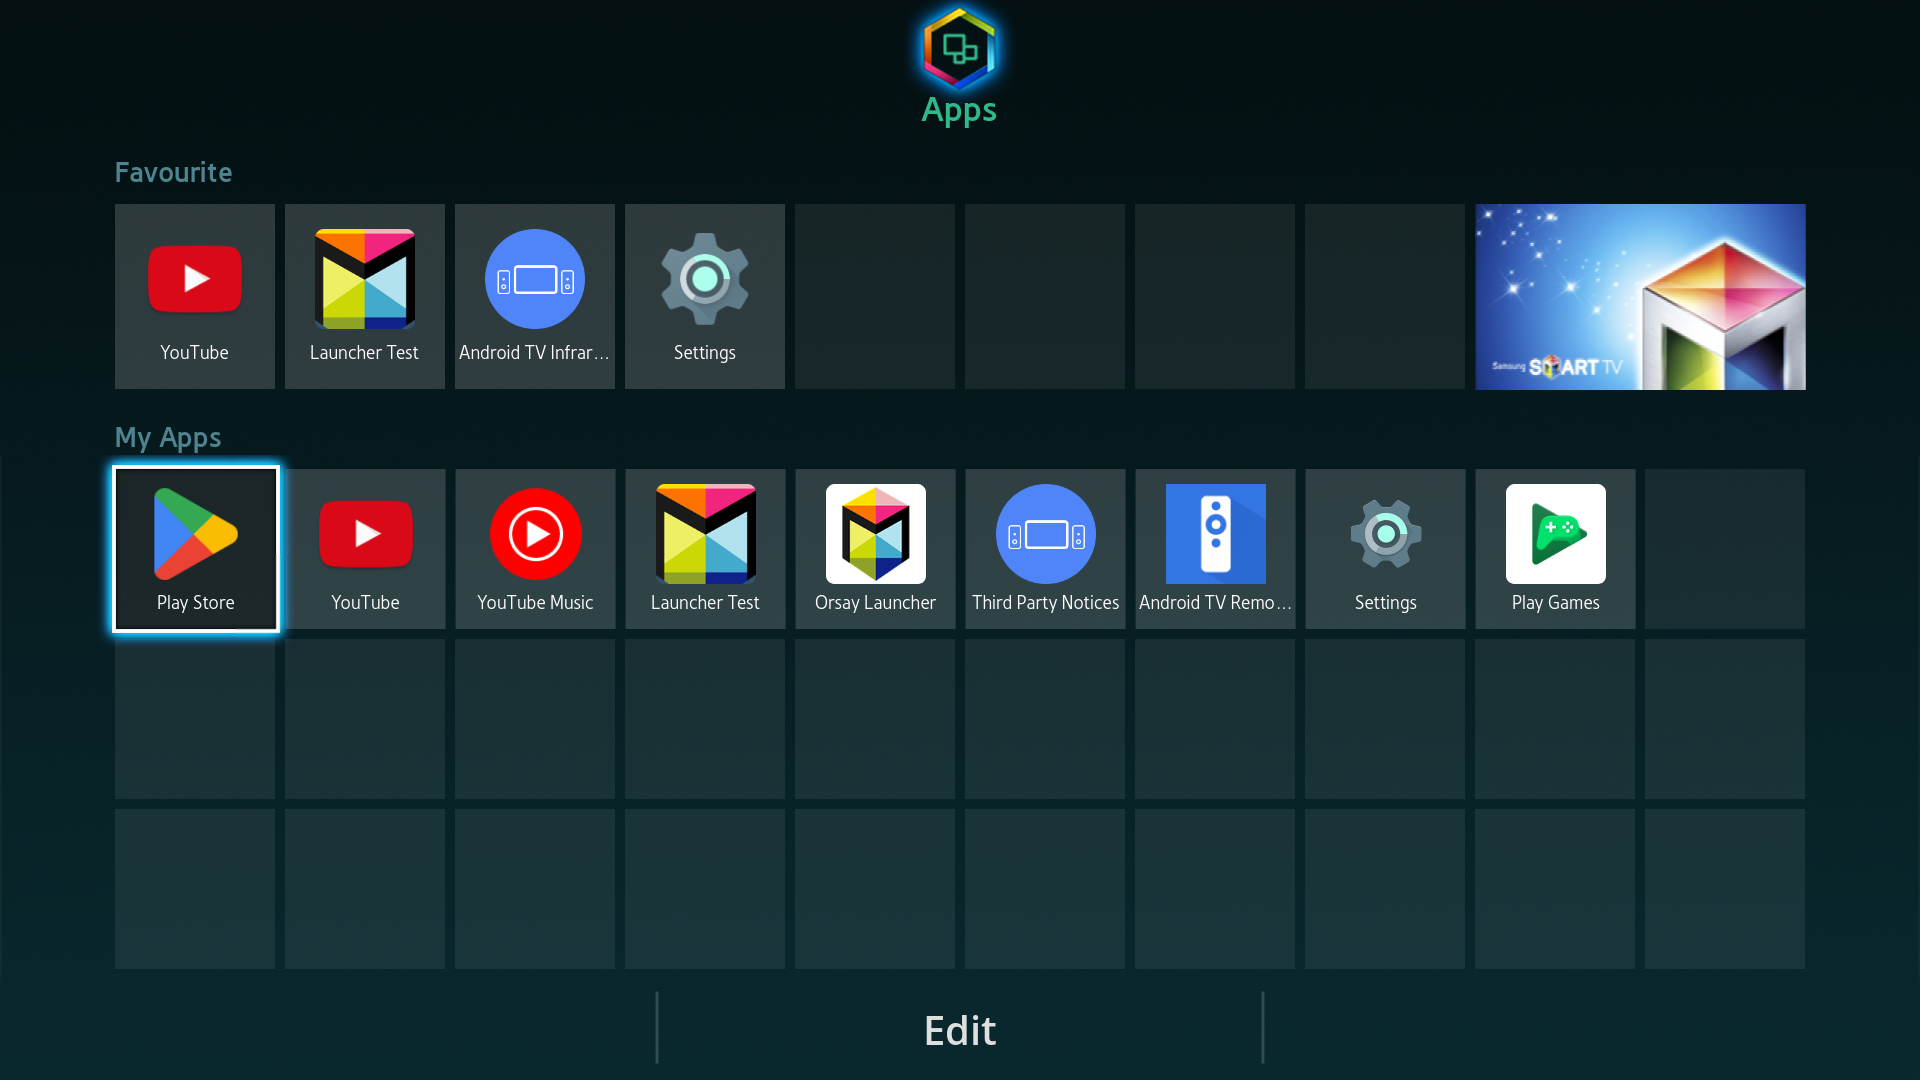
Task: Launch Launcher Test from the Favourite row
Action: (365, 297)
